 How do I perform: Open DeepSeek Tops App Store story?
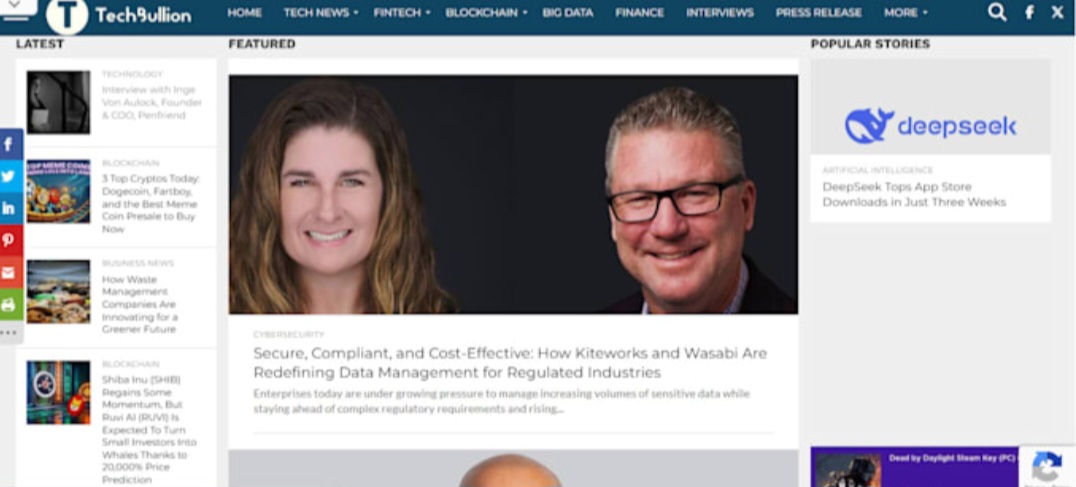pyautogui.click(x=914, y=194)
